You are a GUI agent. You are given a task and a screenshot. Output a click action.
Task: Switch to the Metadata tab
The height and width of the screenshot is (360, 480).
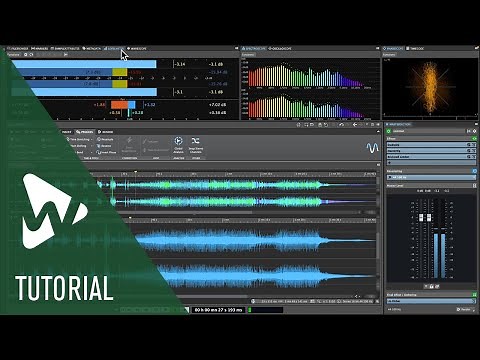91,48
